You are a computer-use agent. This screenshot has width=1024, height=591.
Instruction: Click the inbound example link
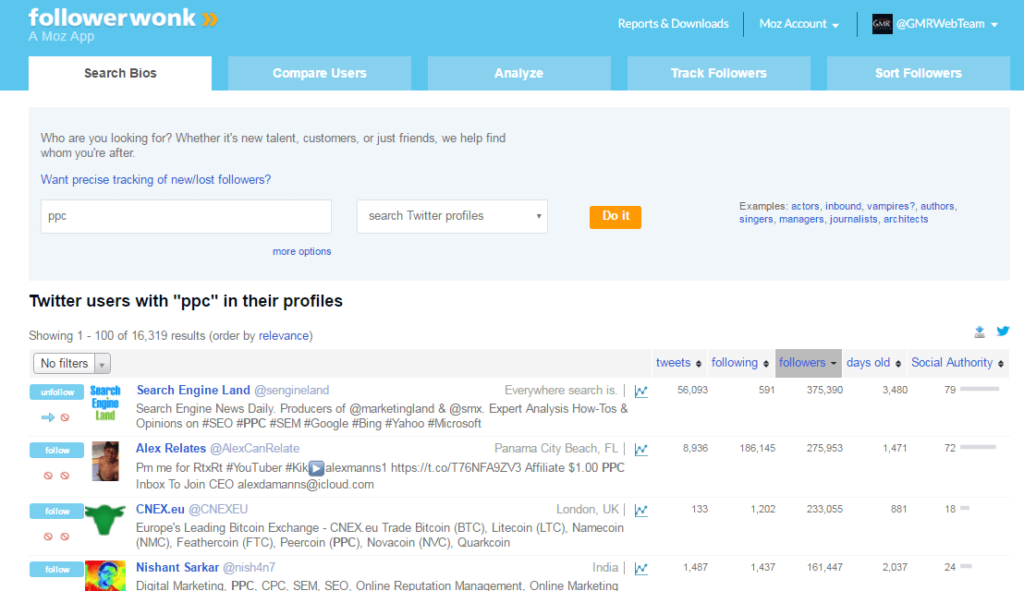pos(843,206)
